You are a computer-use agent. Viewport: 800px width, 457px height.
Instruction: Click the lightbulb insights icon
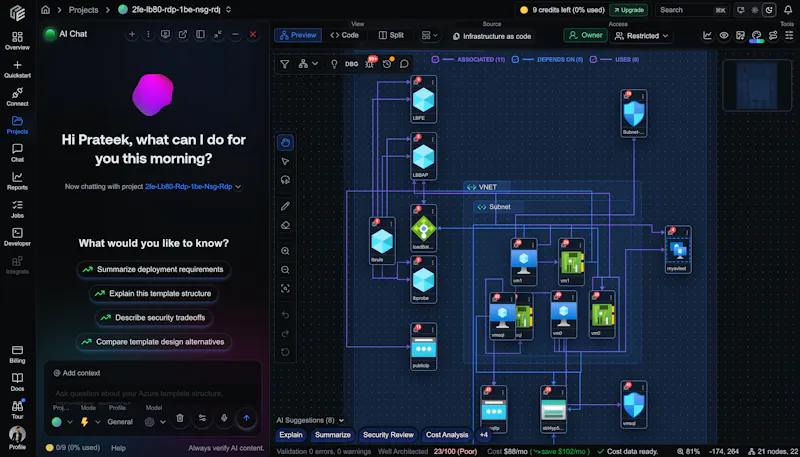pos(334,64)
